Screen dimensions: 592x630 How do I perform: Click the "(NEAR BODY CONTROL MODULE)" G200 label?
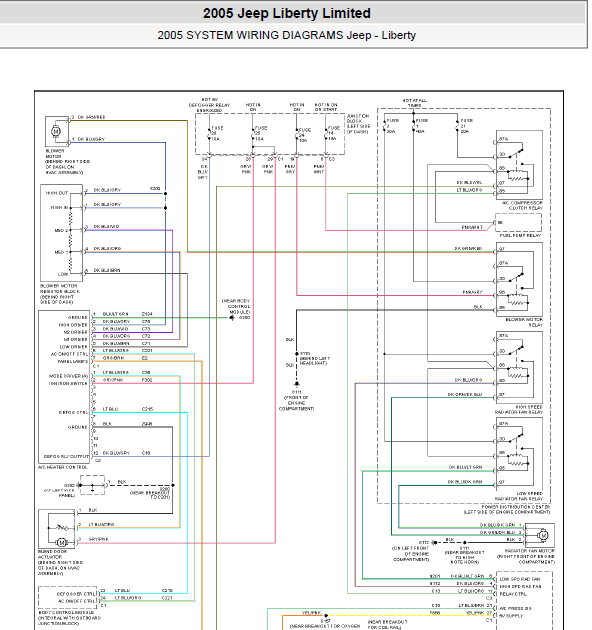point(236,309)
